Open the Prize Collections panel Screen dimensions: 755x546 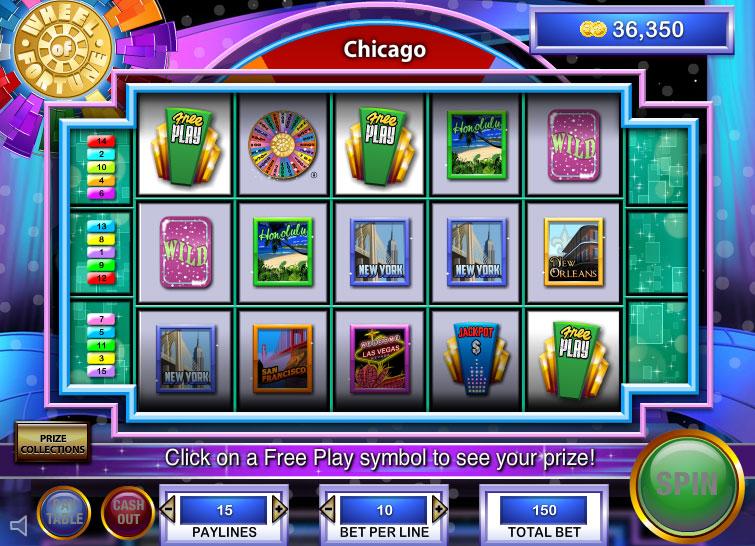53,443
